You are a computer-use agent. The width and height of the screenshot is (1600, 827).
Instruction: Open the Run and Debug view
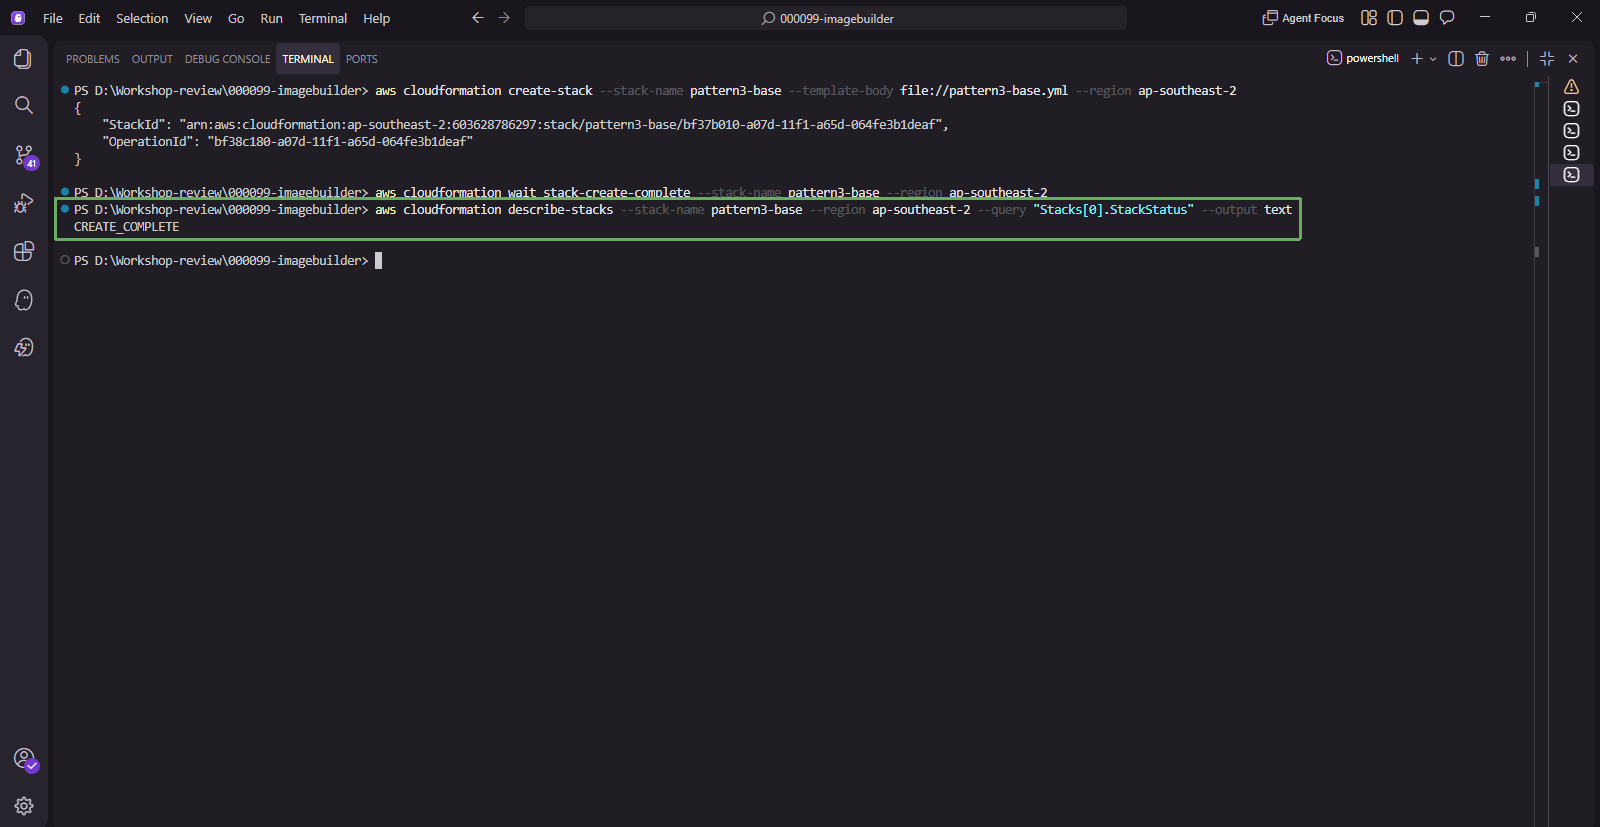23,204
